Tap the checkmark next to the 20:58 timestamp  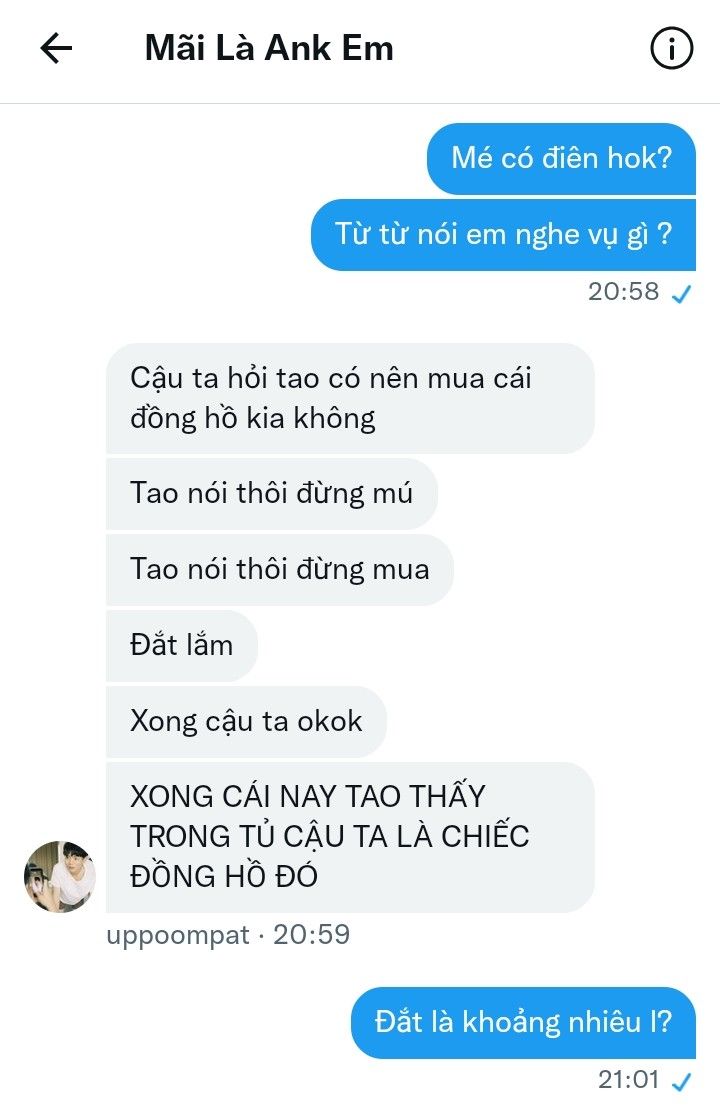click(x=681, y=293)
